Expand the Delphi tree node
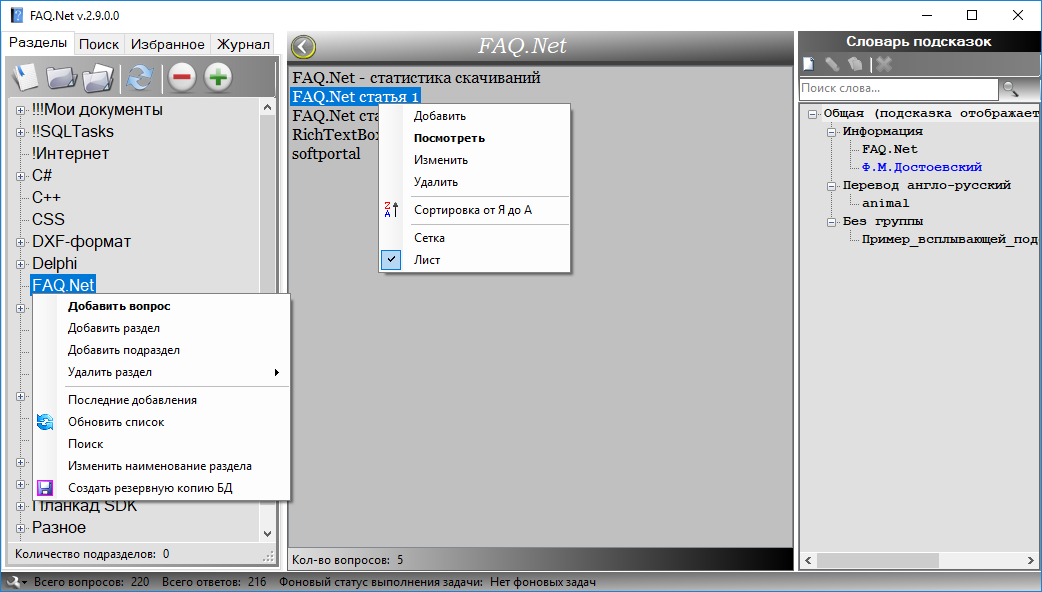Image resolution: width=1042 pixels, height=592 pixels. click(21, 264)
